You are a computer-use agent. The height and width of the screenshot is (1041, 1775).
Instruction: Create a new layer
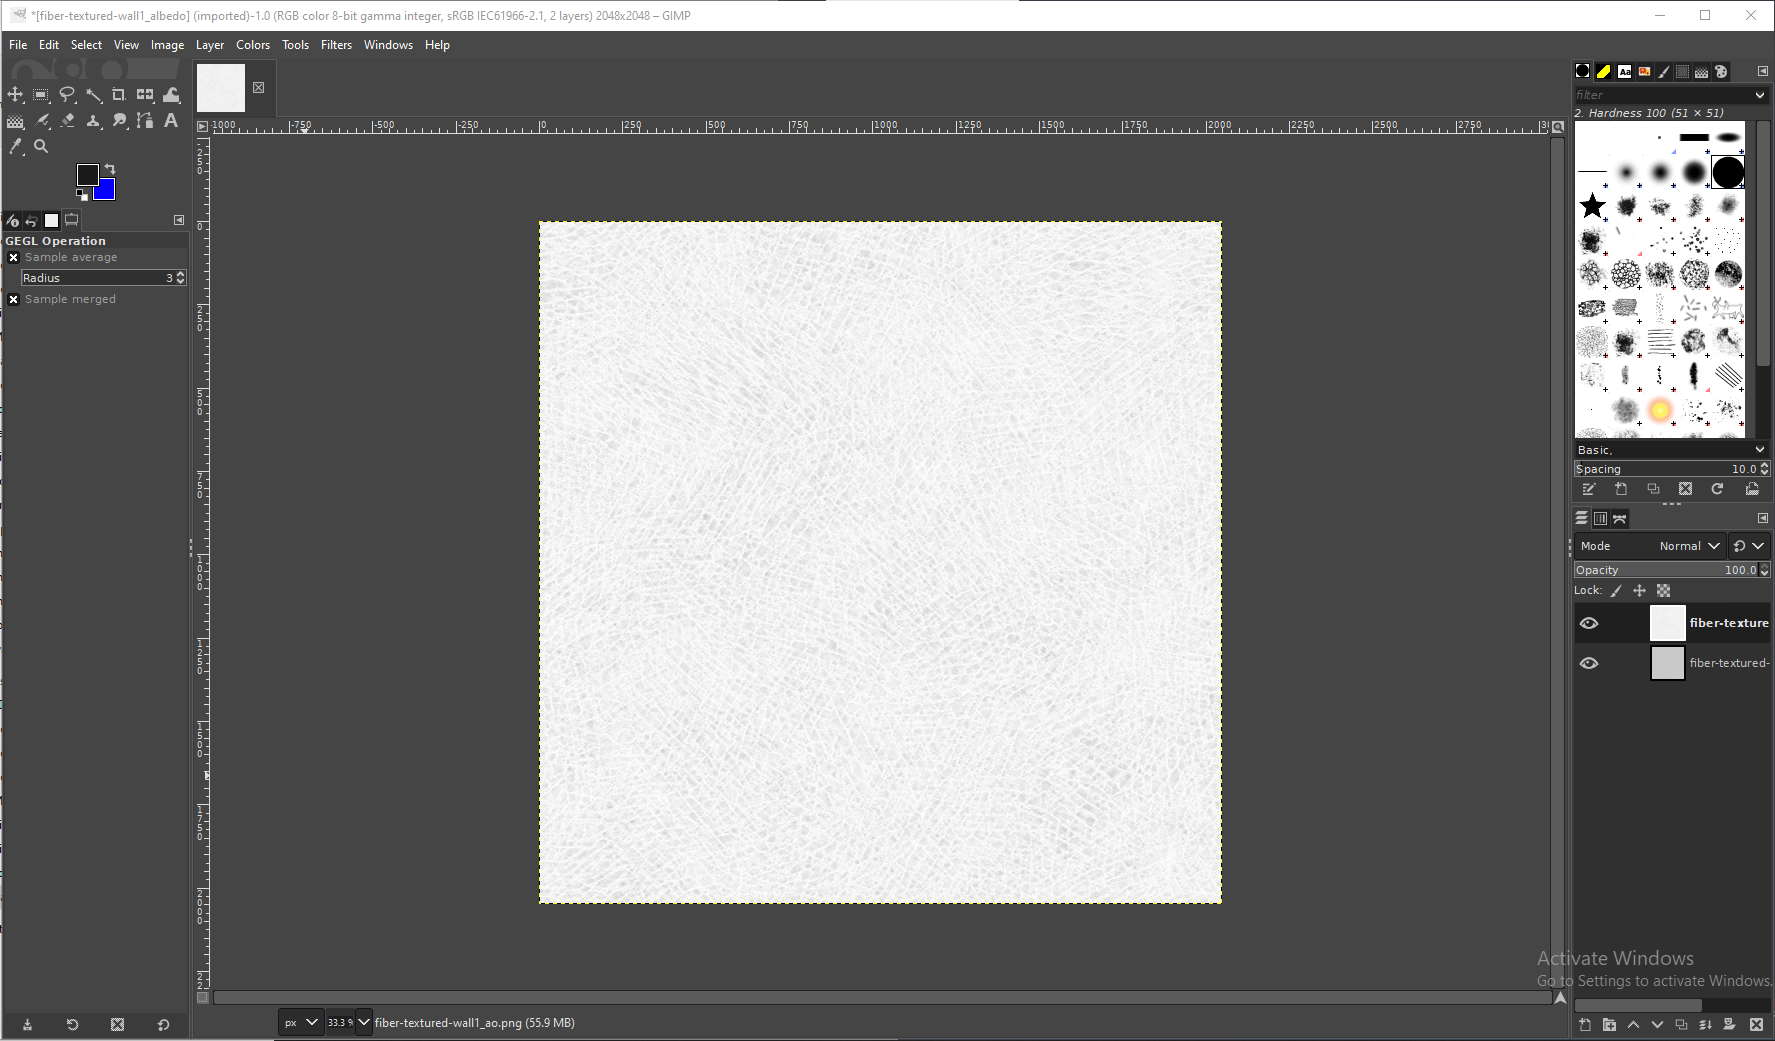tap(1585, 1025)
